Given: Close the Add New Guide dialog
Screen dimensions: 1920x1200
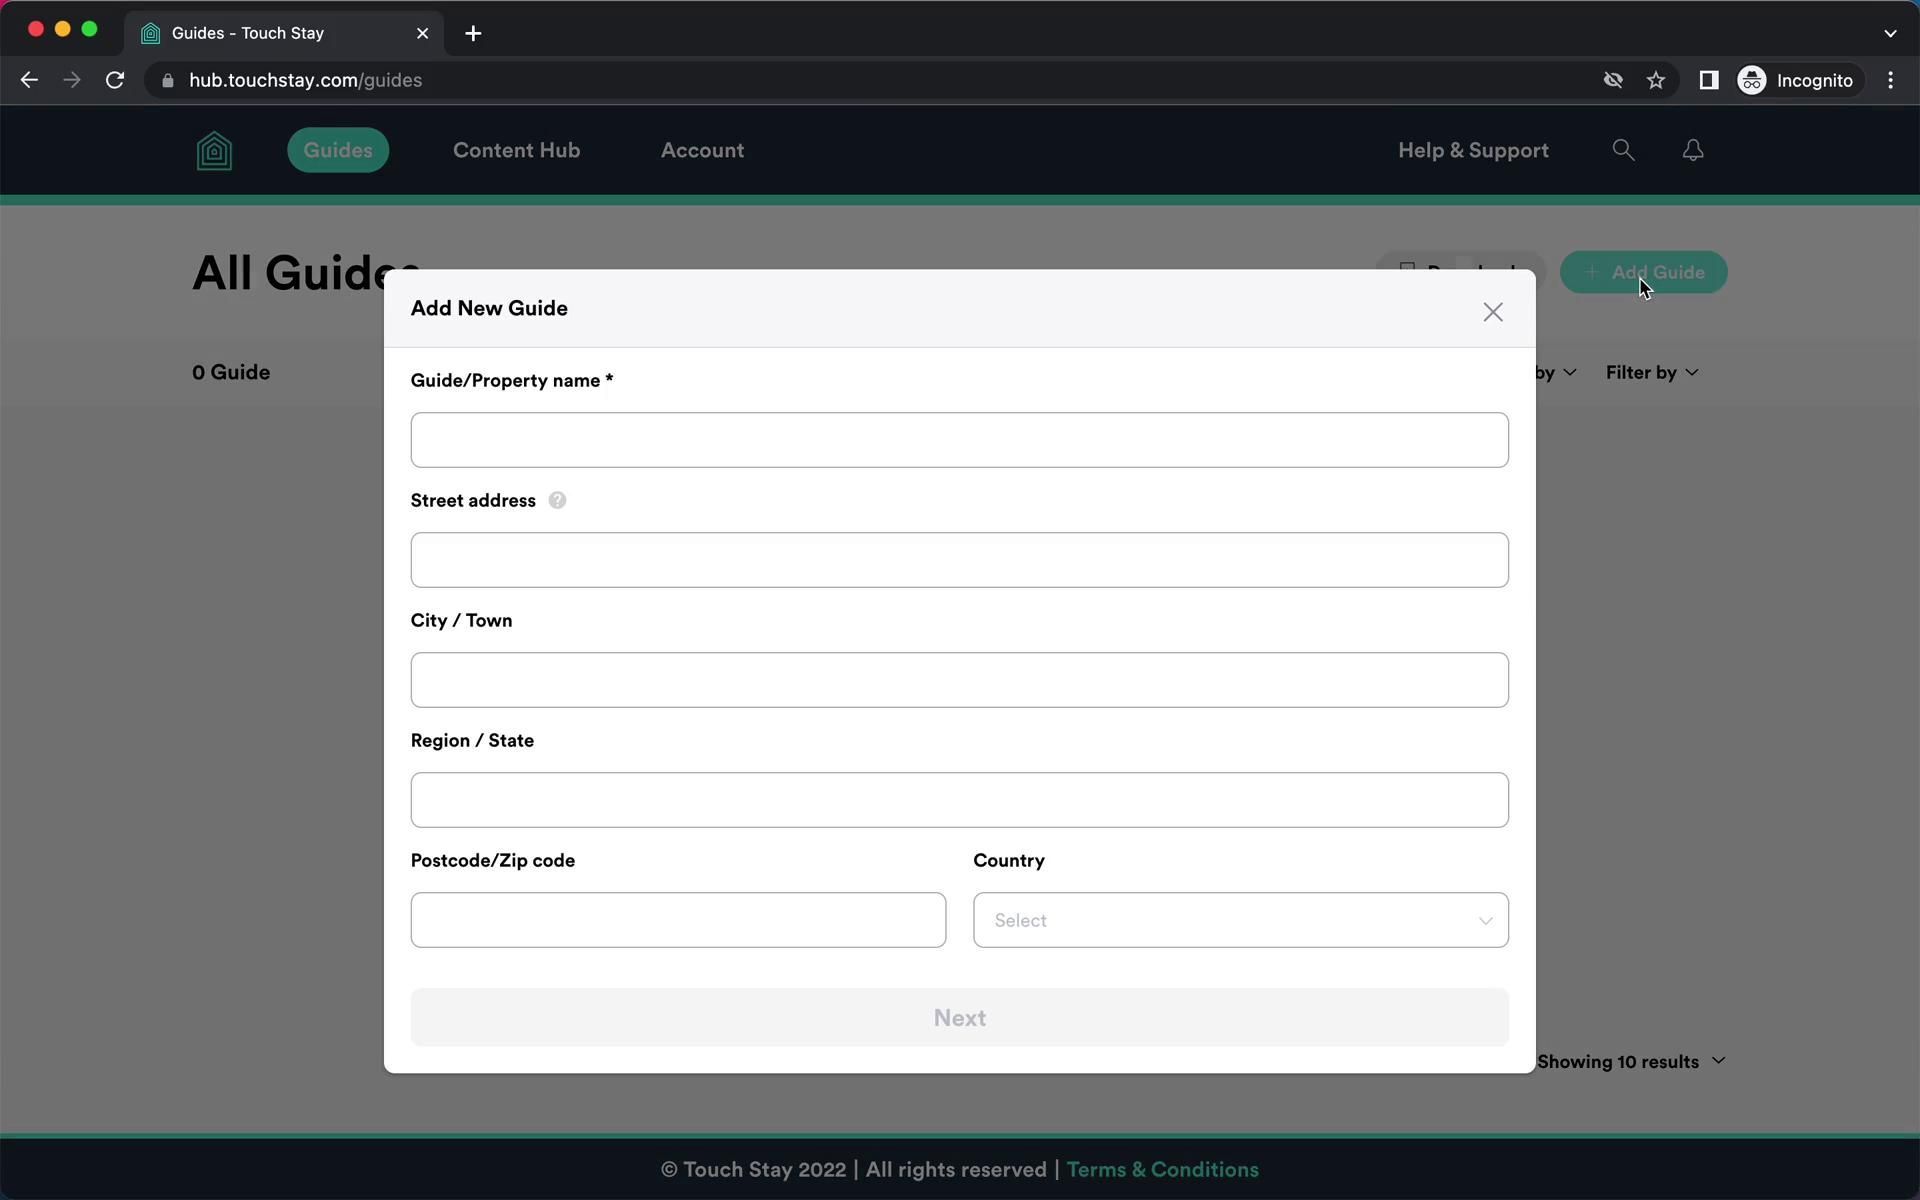Looking at the screenshot, I should coord(1492,312).
